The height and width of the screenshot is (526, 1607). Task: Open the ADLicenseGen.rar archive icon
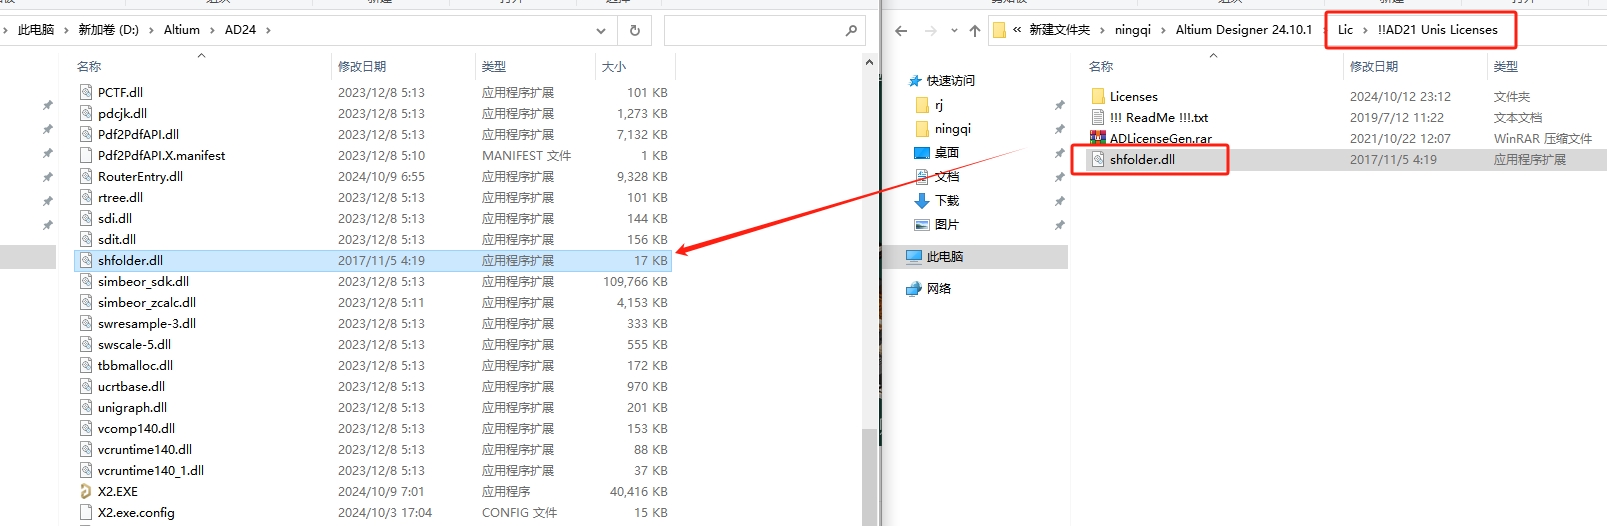pos(1098,138)
